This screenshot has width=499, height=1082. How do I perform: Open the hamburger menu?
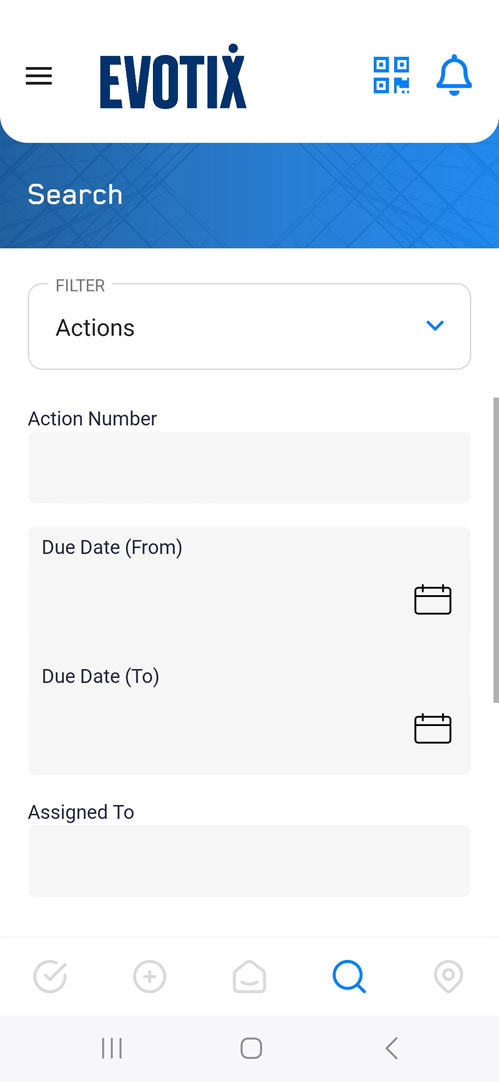(39, 76)
